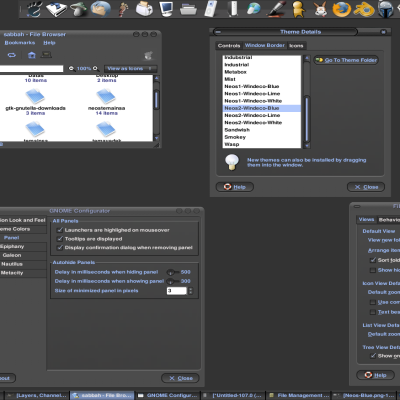Click the white iPod icon in dock
The image size is (400, 400).
click(211, 9)
